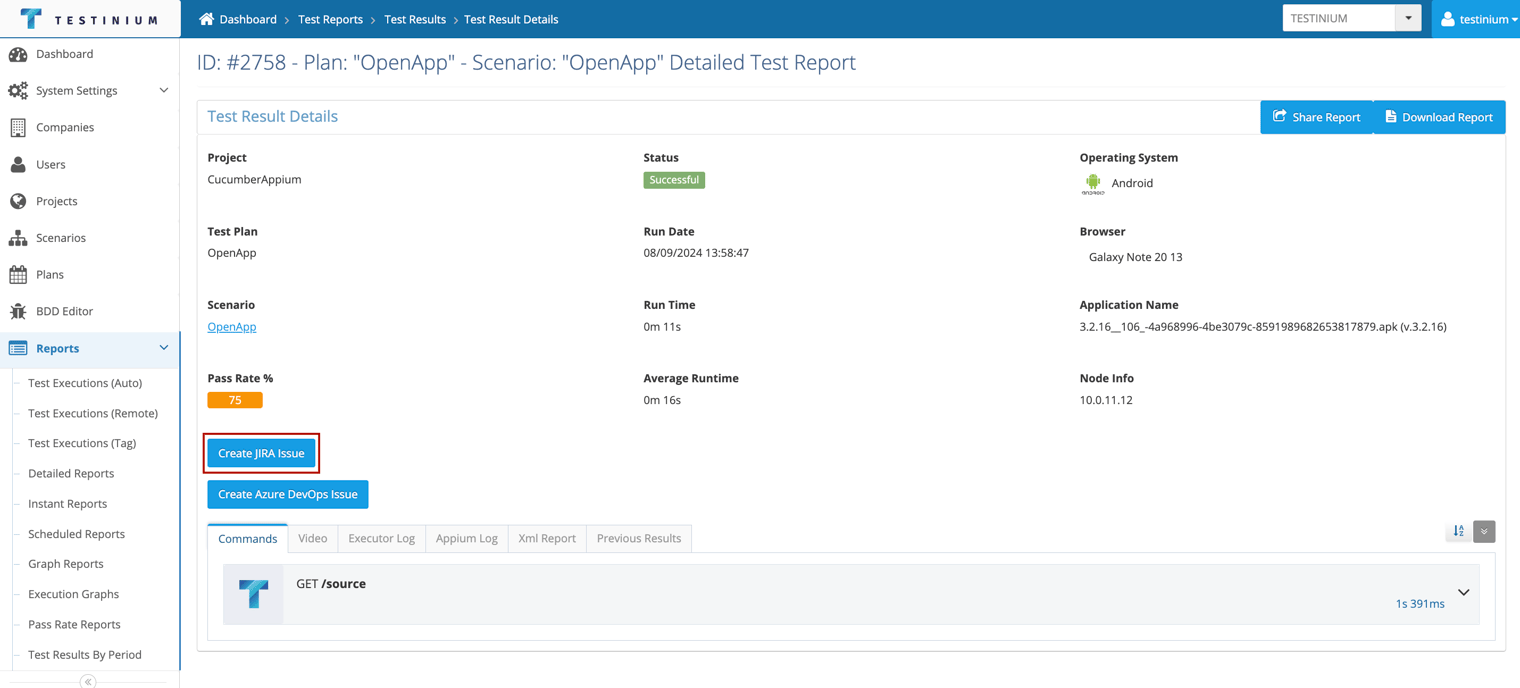Collapse the sidebar with double-arrow button
Screen dimensions: 1520x688
pos(88,681)
